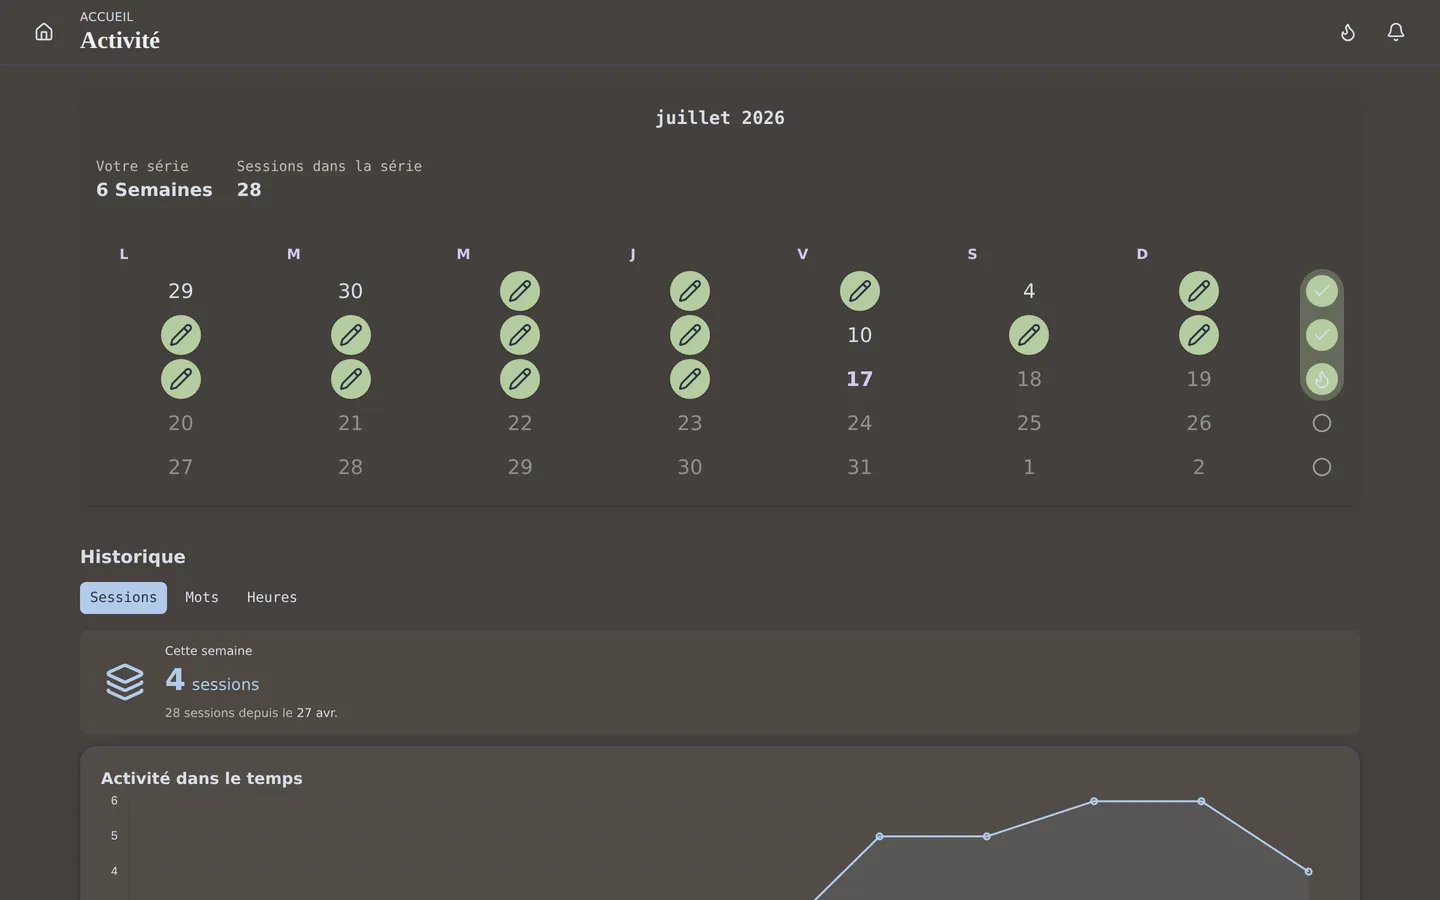Screen dimensions: 1440x900
Task: Open the session pencil on Thursday, July 2
Action: 690,291
